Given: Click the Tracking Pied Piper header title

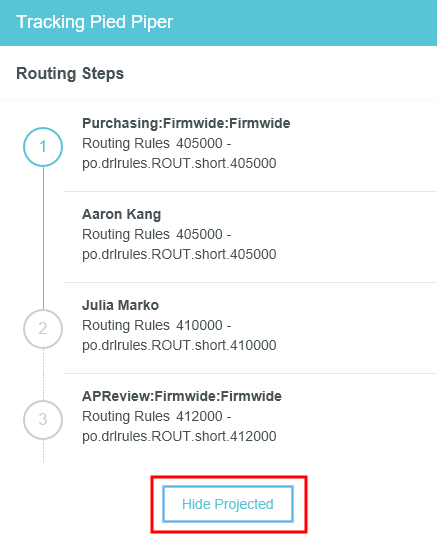Looking at the screenshot, I should [94, 22].
